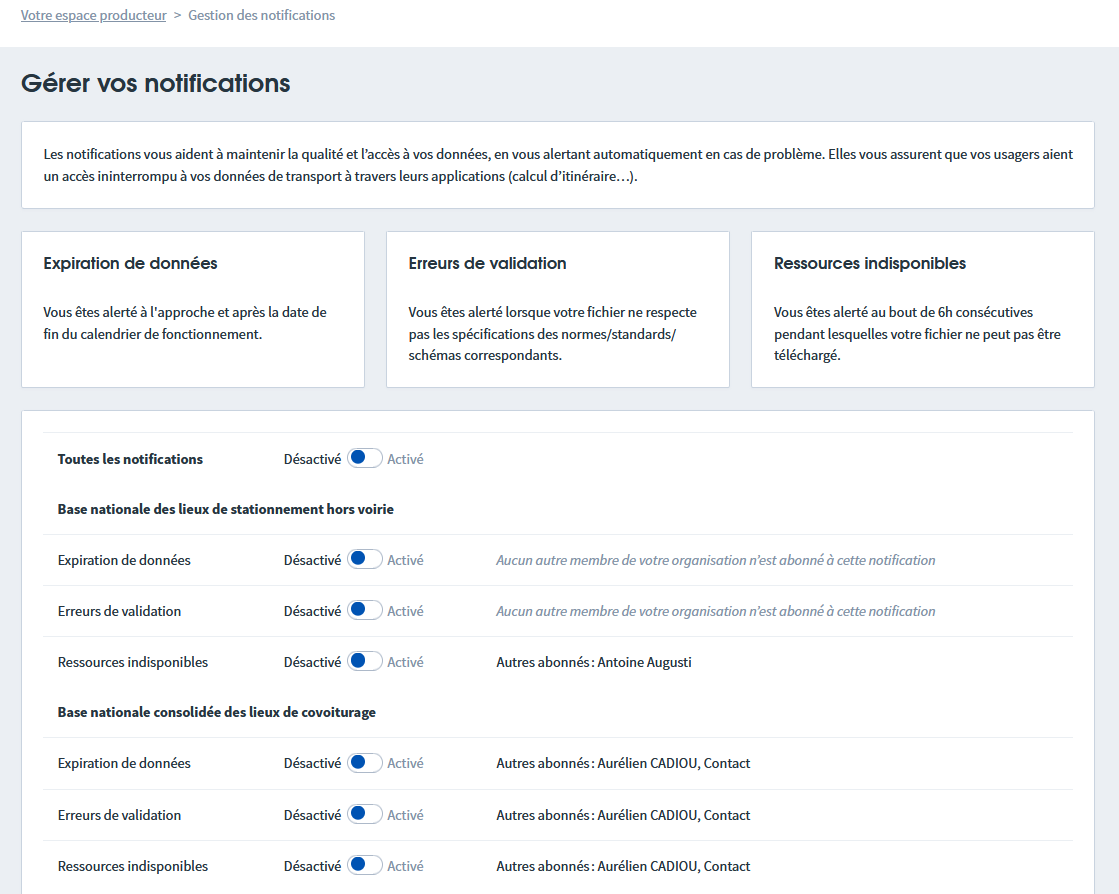Open the 'Votre espace producteur' breadcrumb link
The width and height of the screenshot is (1119, 894).
[93, 15]
